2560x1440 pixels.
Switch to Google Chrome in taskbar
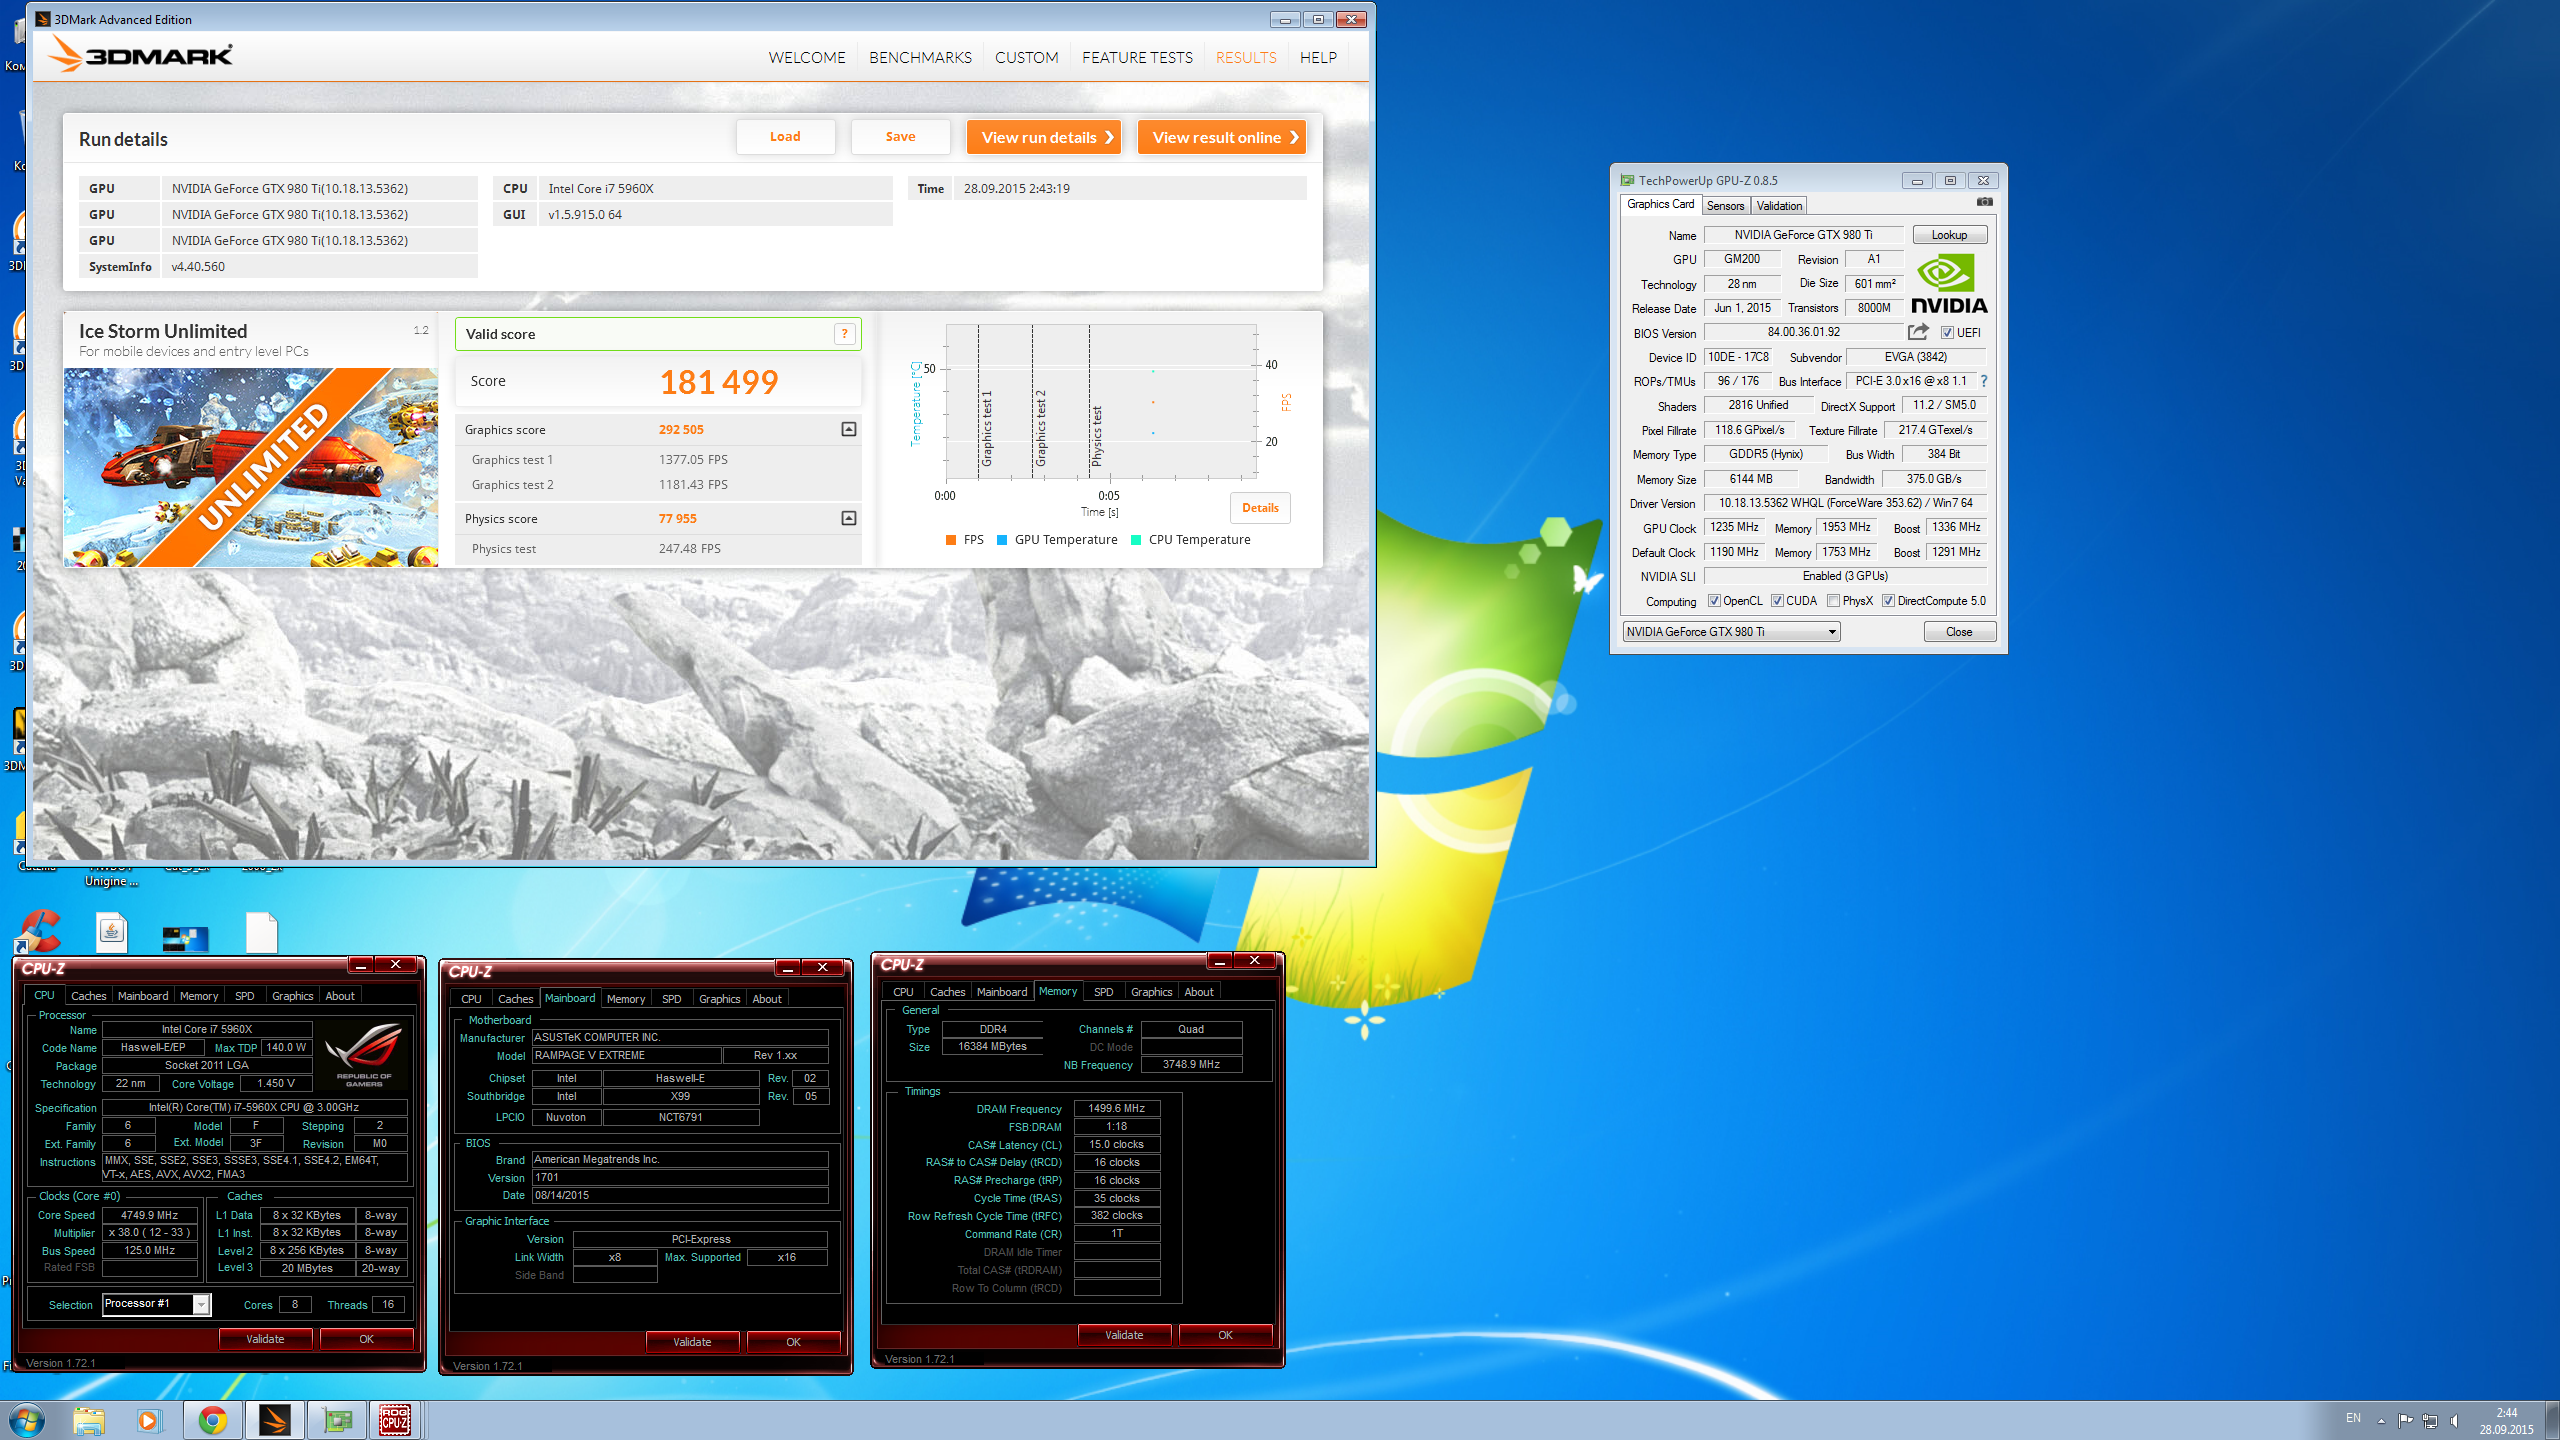coord(212,1420)
